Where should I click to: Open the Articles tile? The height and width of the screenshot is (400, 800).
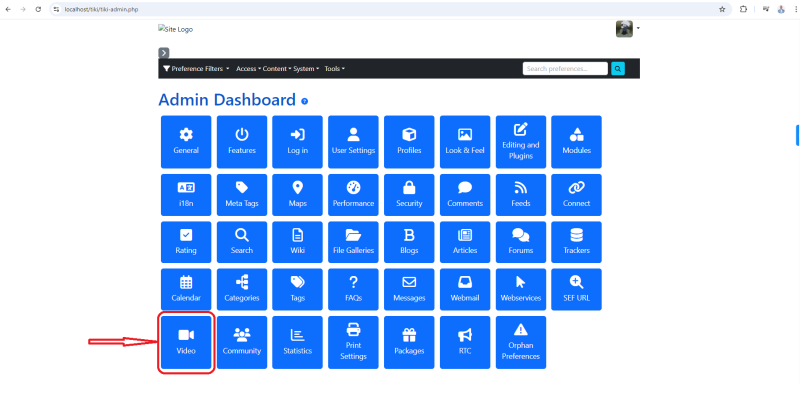[x=465, y=242]
